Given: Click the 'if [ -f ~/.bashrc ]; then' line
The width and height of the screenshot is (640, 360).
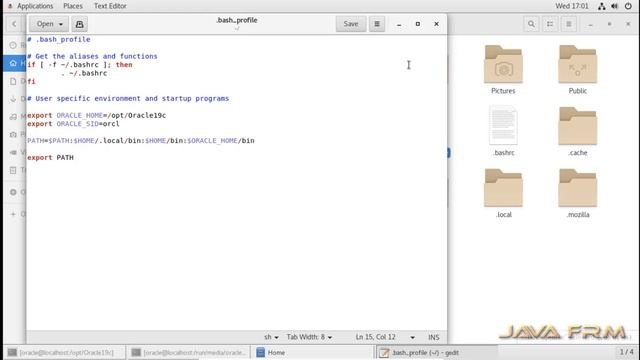Looking at the screenshot, I should 80,65.
